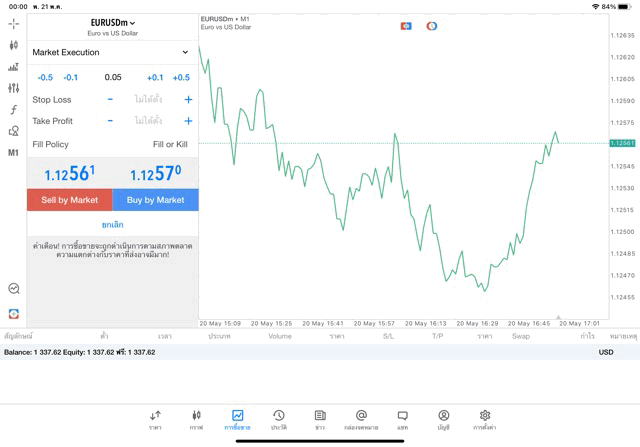Select the crosshair tool in left sidebar
640x447 pixels.
(14, 23)
